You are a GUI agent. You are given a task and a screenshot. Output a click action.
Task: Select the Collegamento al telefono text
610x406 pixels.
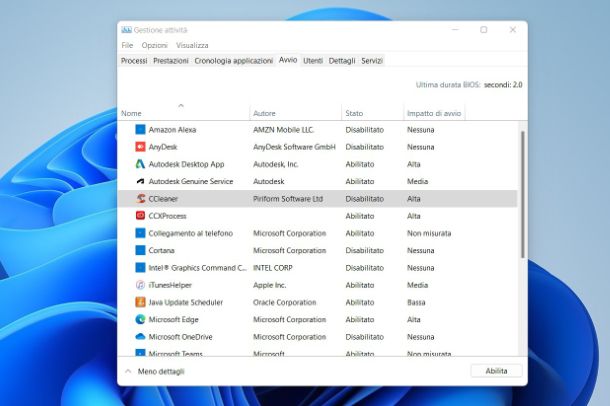[191, 233]
